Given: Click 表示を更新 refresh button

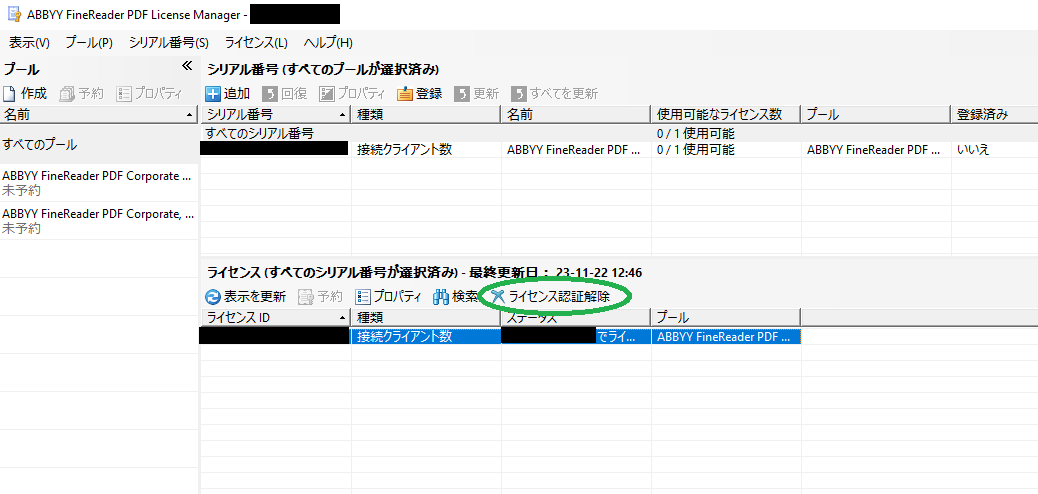Looking at the screenshot, I should 246,297.
